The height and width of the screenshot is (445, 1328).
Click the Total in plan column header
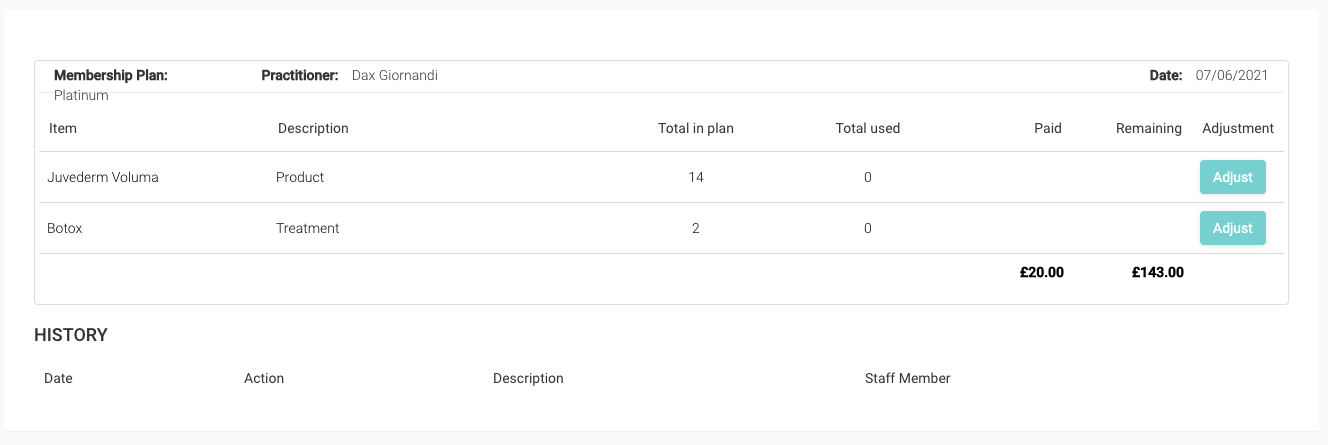696,128
